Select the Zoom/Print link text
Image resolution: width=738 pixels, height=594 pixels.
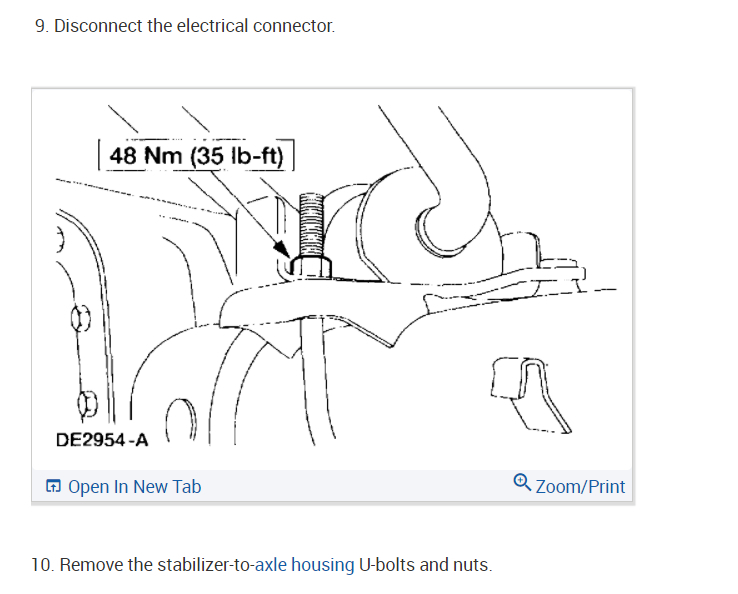tap(580, 487)
